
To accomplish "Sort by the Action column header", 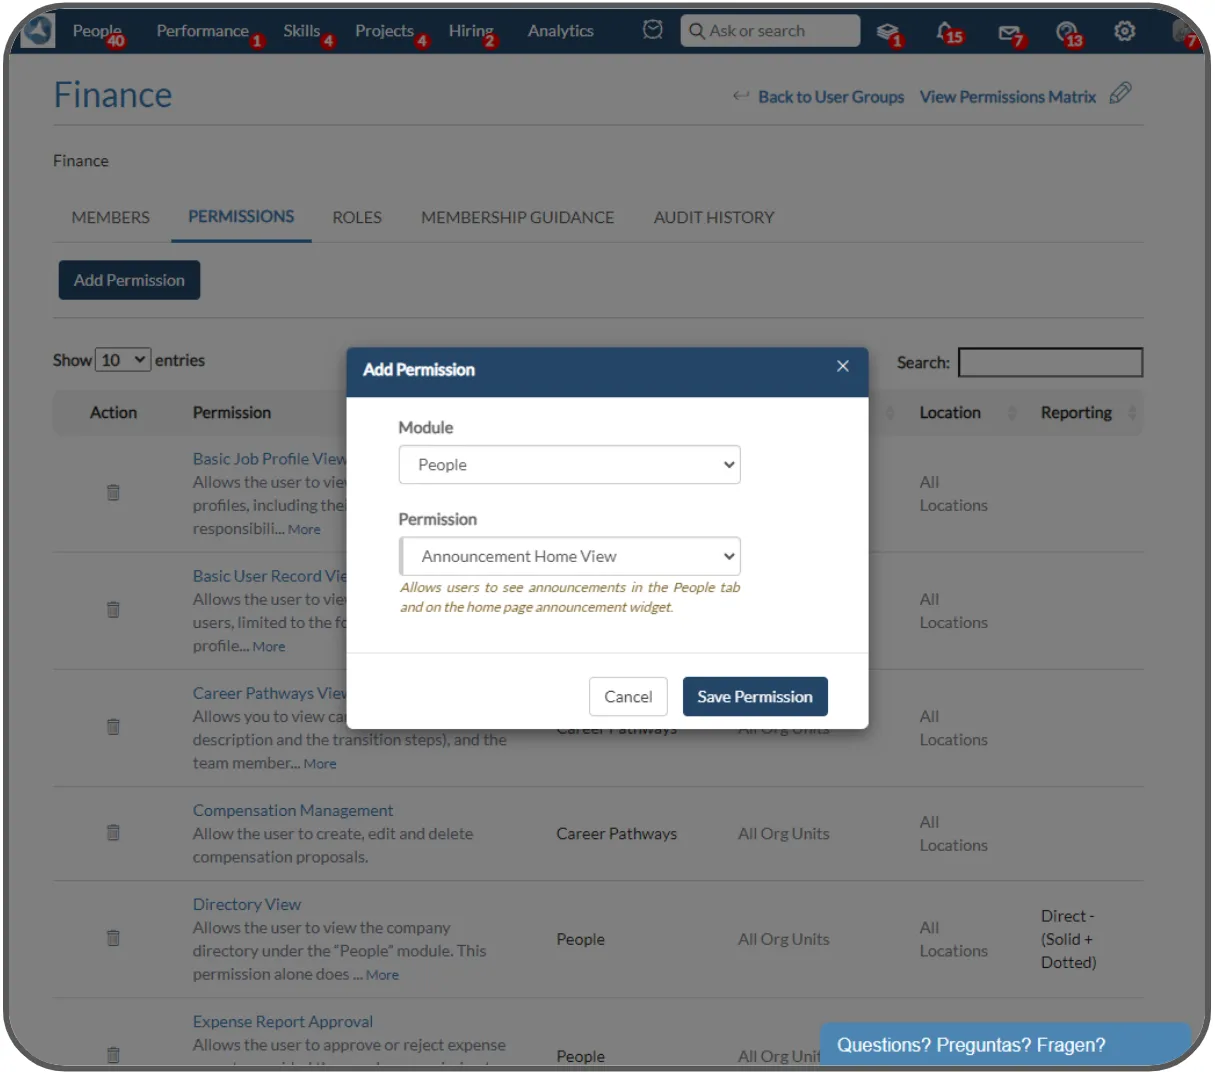I will (113, 413).
